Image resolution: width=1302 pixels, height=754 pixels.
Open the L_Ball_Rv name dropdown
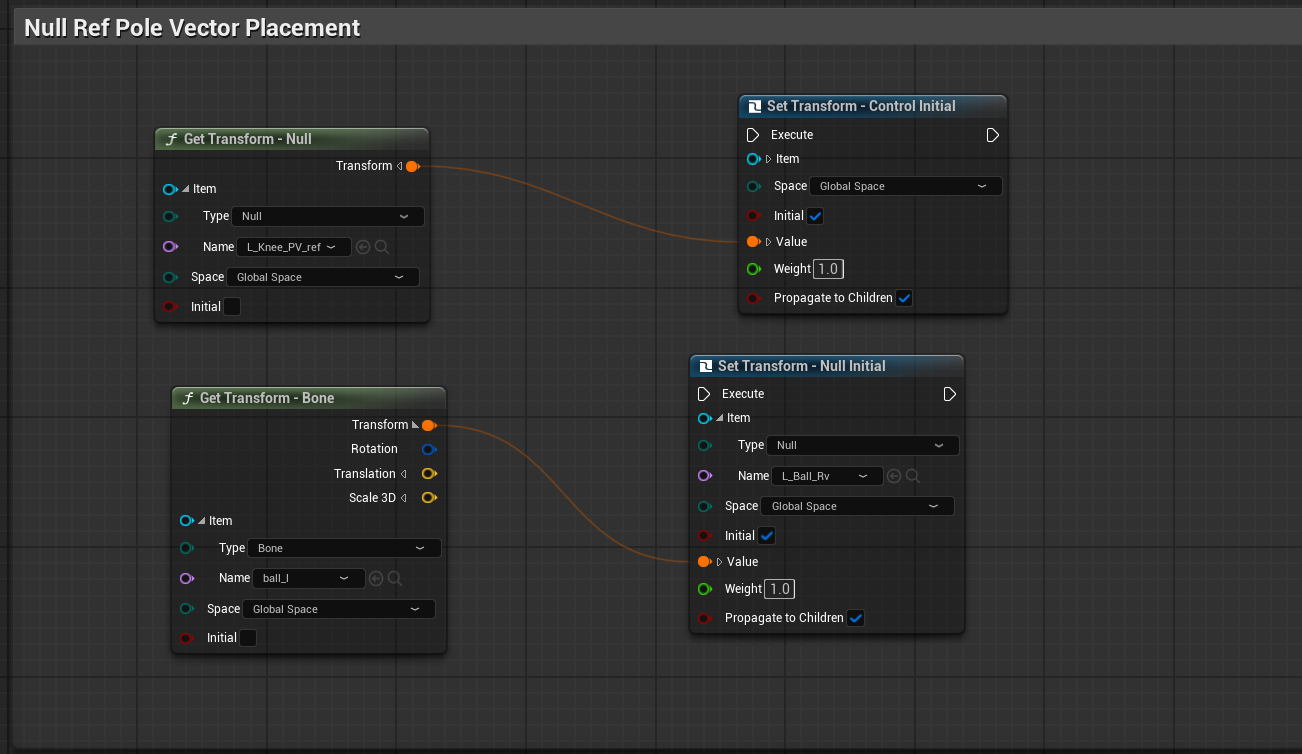[x=825, y=476]
